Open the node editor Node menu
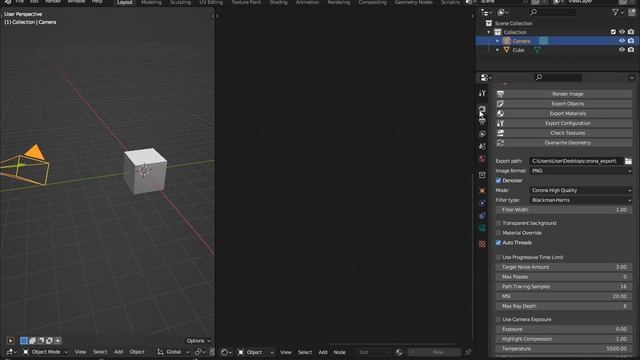640x360 pixels. coord(340,352)
